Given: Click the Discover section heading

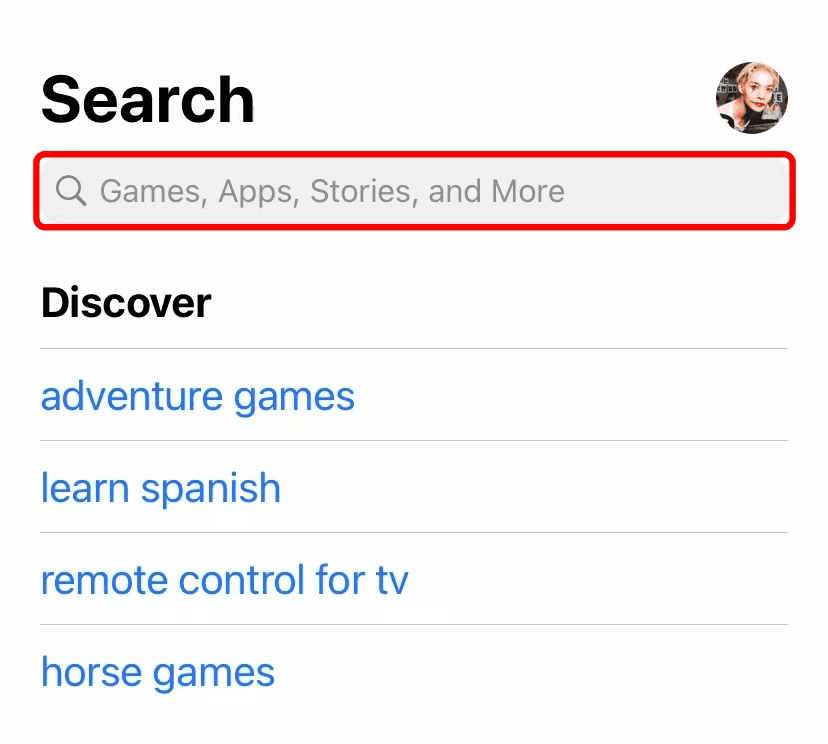Looking at the screenshot, I should [126, 303].
